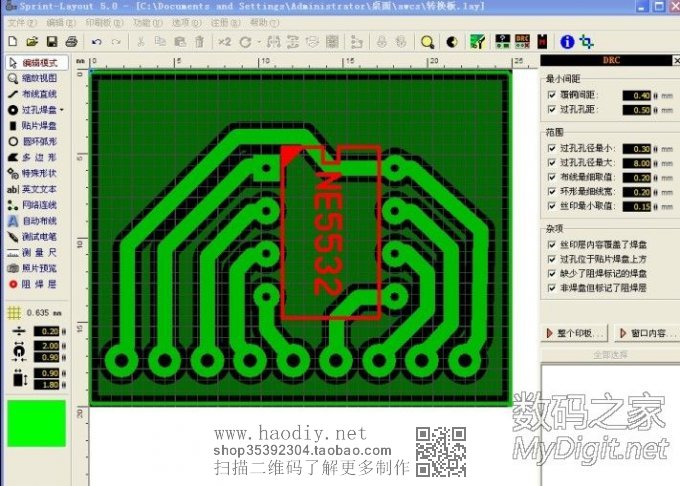Screen dimensions: 680x486
Task: Click the bright green layer color swatch
Action: [x=36, y=424]
